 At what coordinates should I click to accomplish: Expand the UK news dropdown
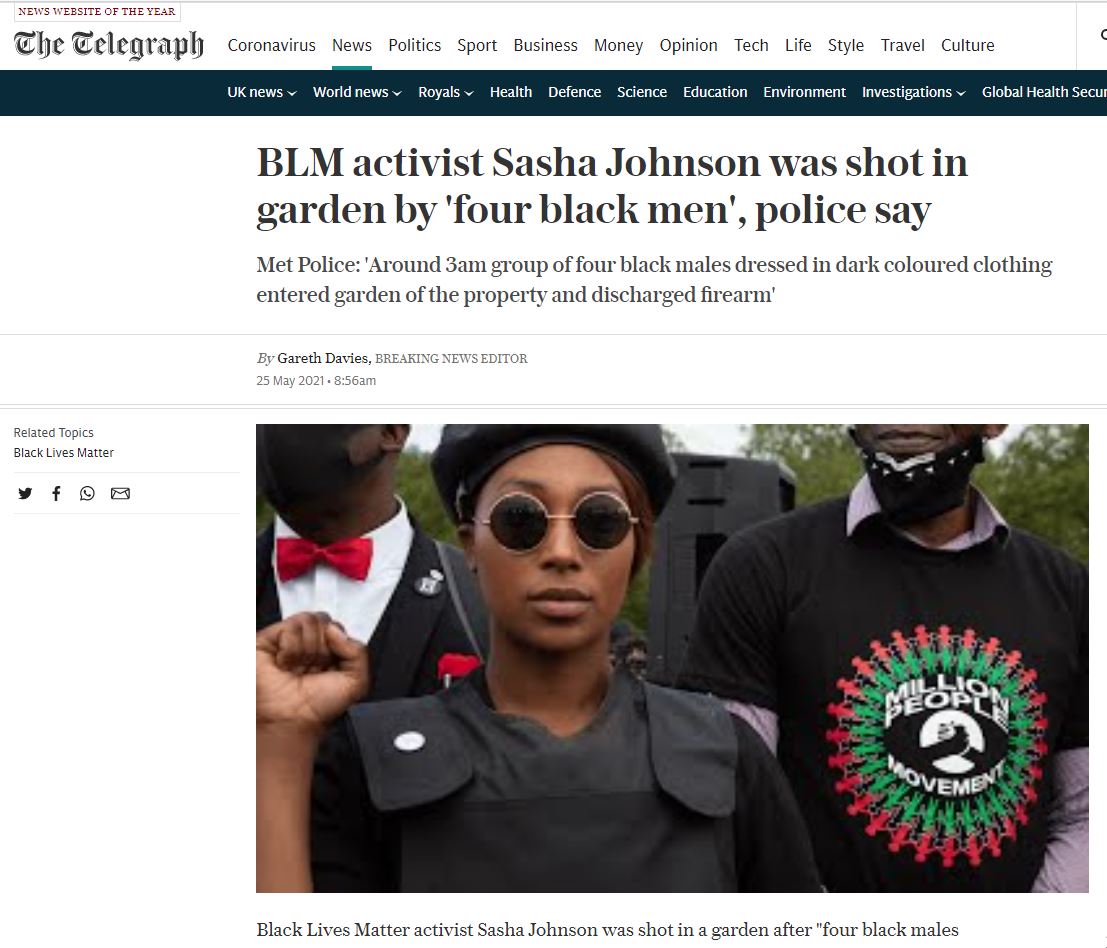261,92
